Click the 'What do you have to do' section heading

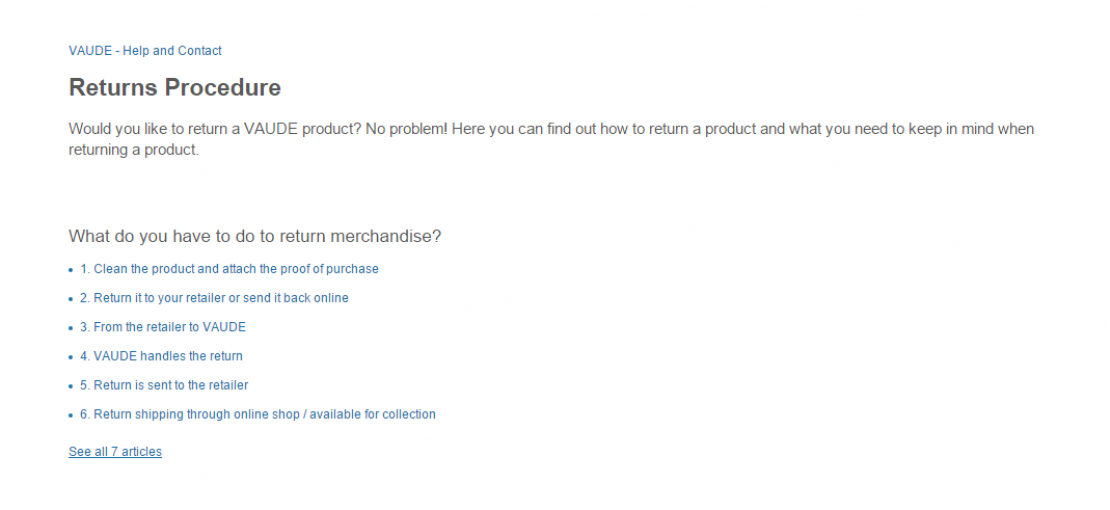point(255,237)
